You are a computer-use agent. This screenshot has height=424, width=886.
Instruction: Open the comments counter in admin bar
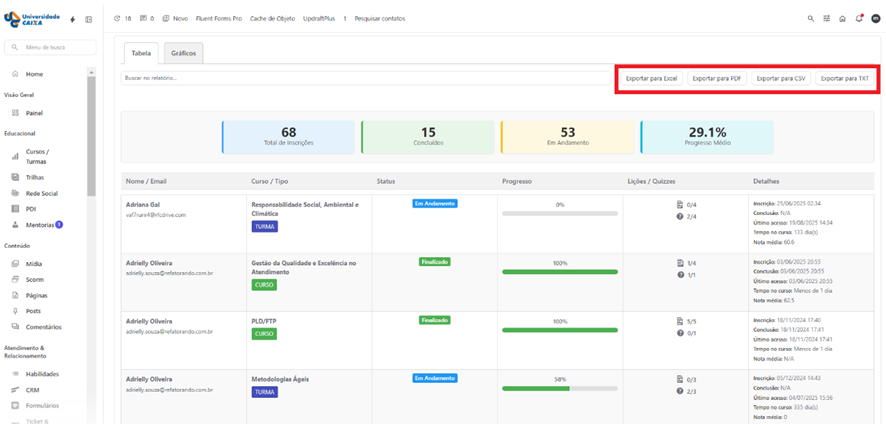click(147, 19)
